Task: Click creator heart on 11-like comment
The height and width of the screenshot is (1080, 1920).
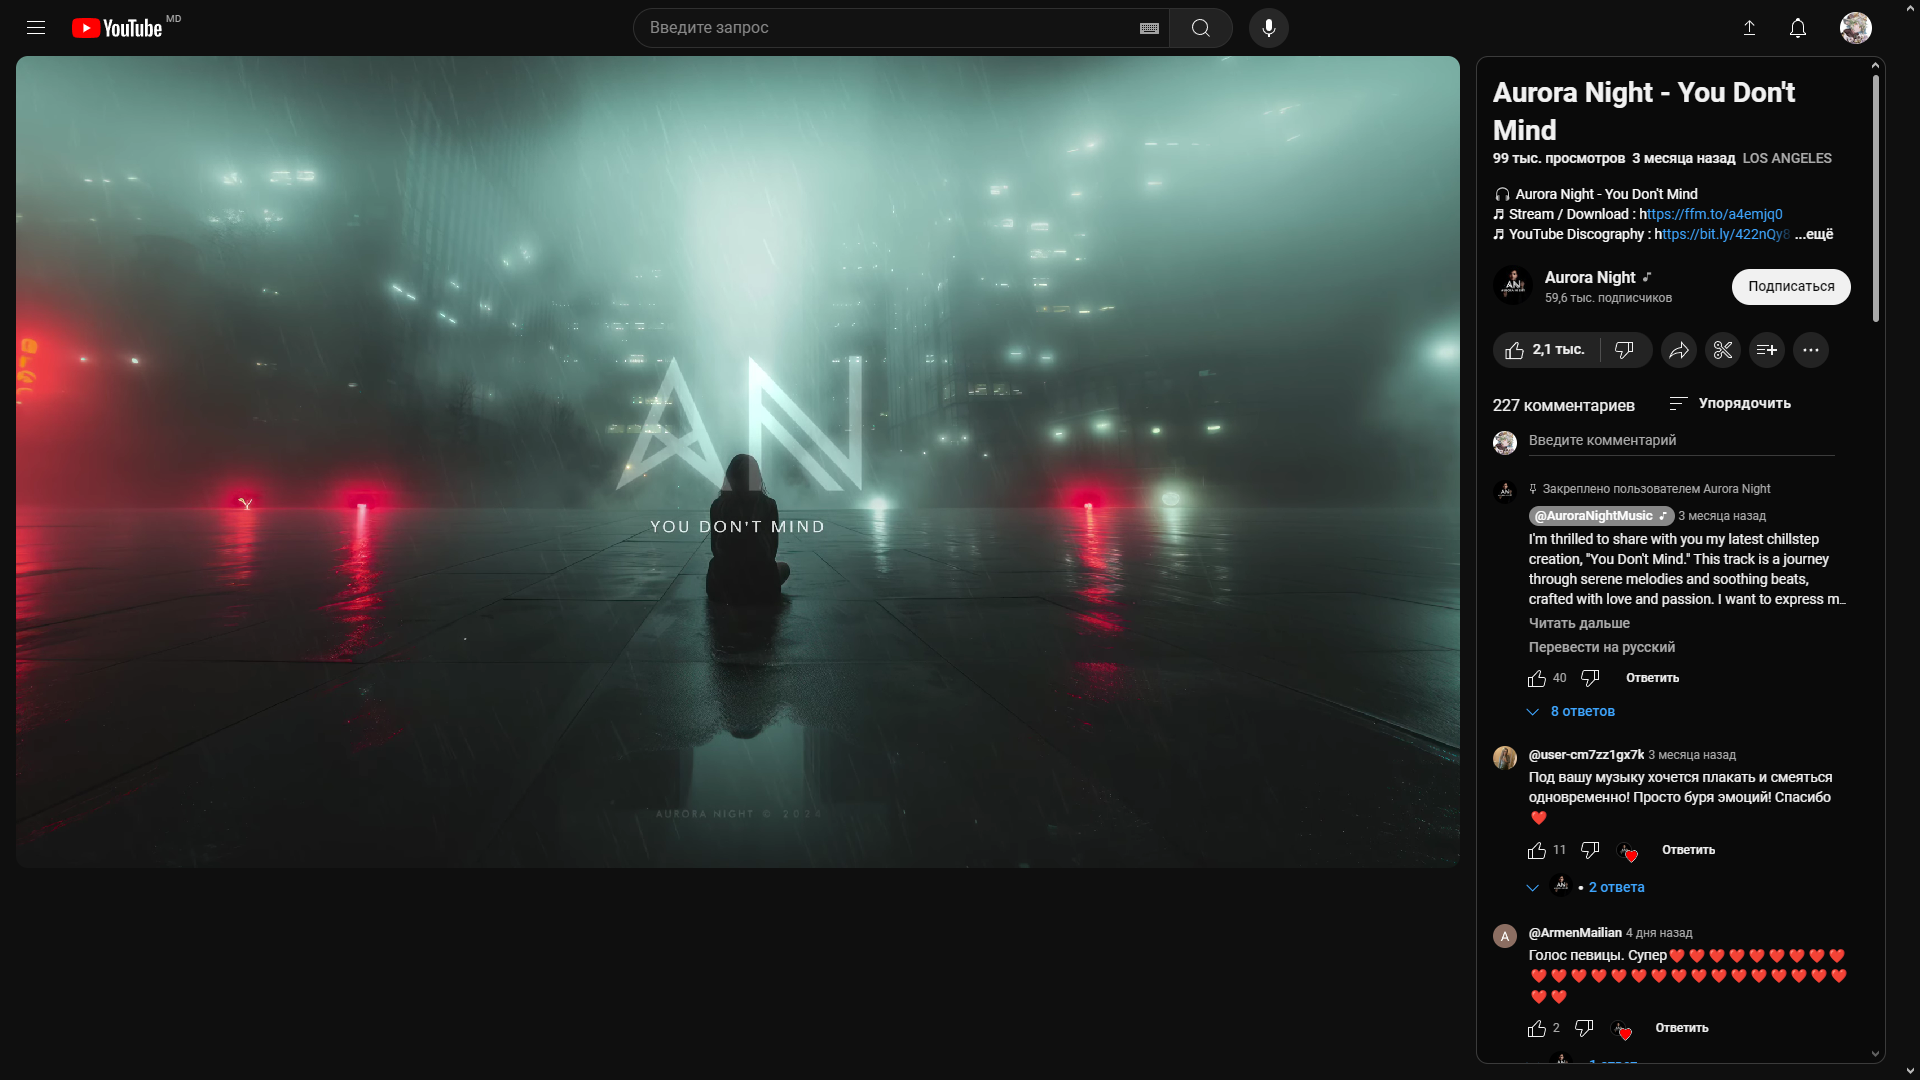Action: [1628, 851]
